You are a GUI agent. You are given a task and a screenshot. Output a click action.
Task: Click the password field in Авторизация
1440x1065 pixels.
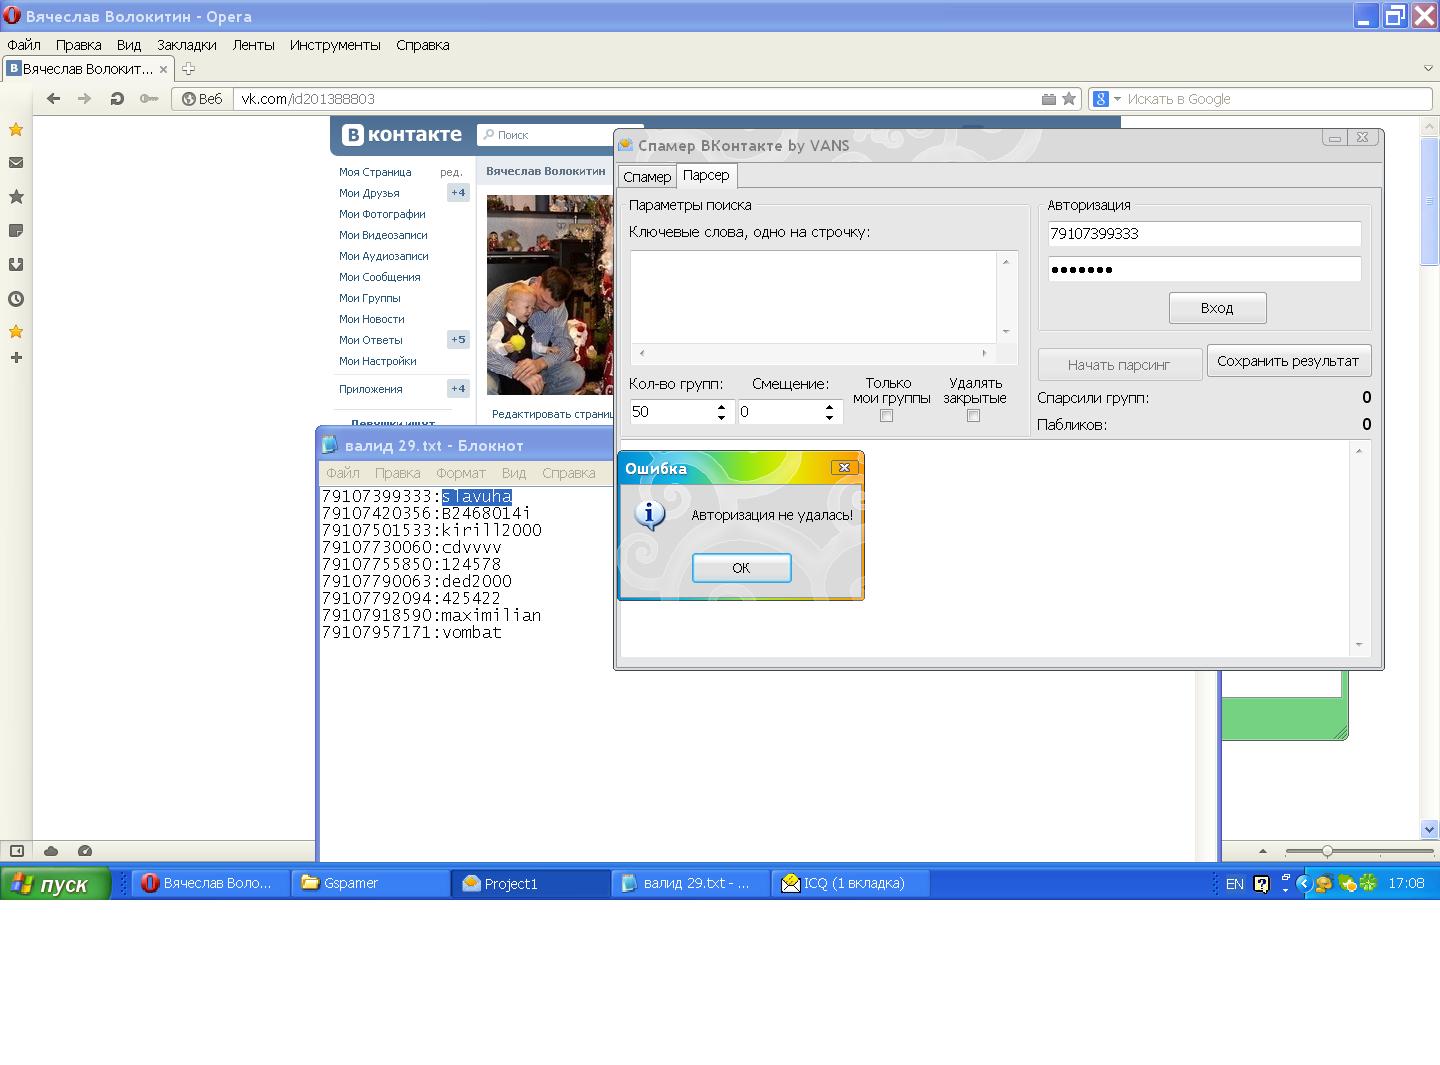click(1204, 269)
